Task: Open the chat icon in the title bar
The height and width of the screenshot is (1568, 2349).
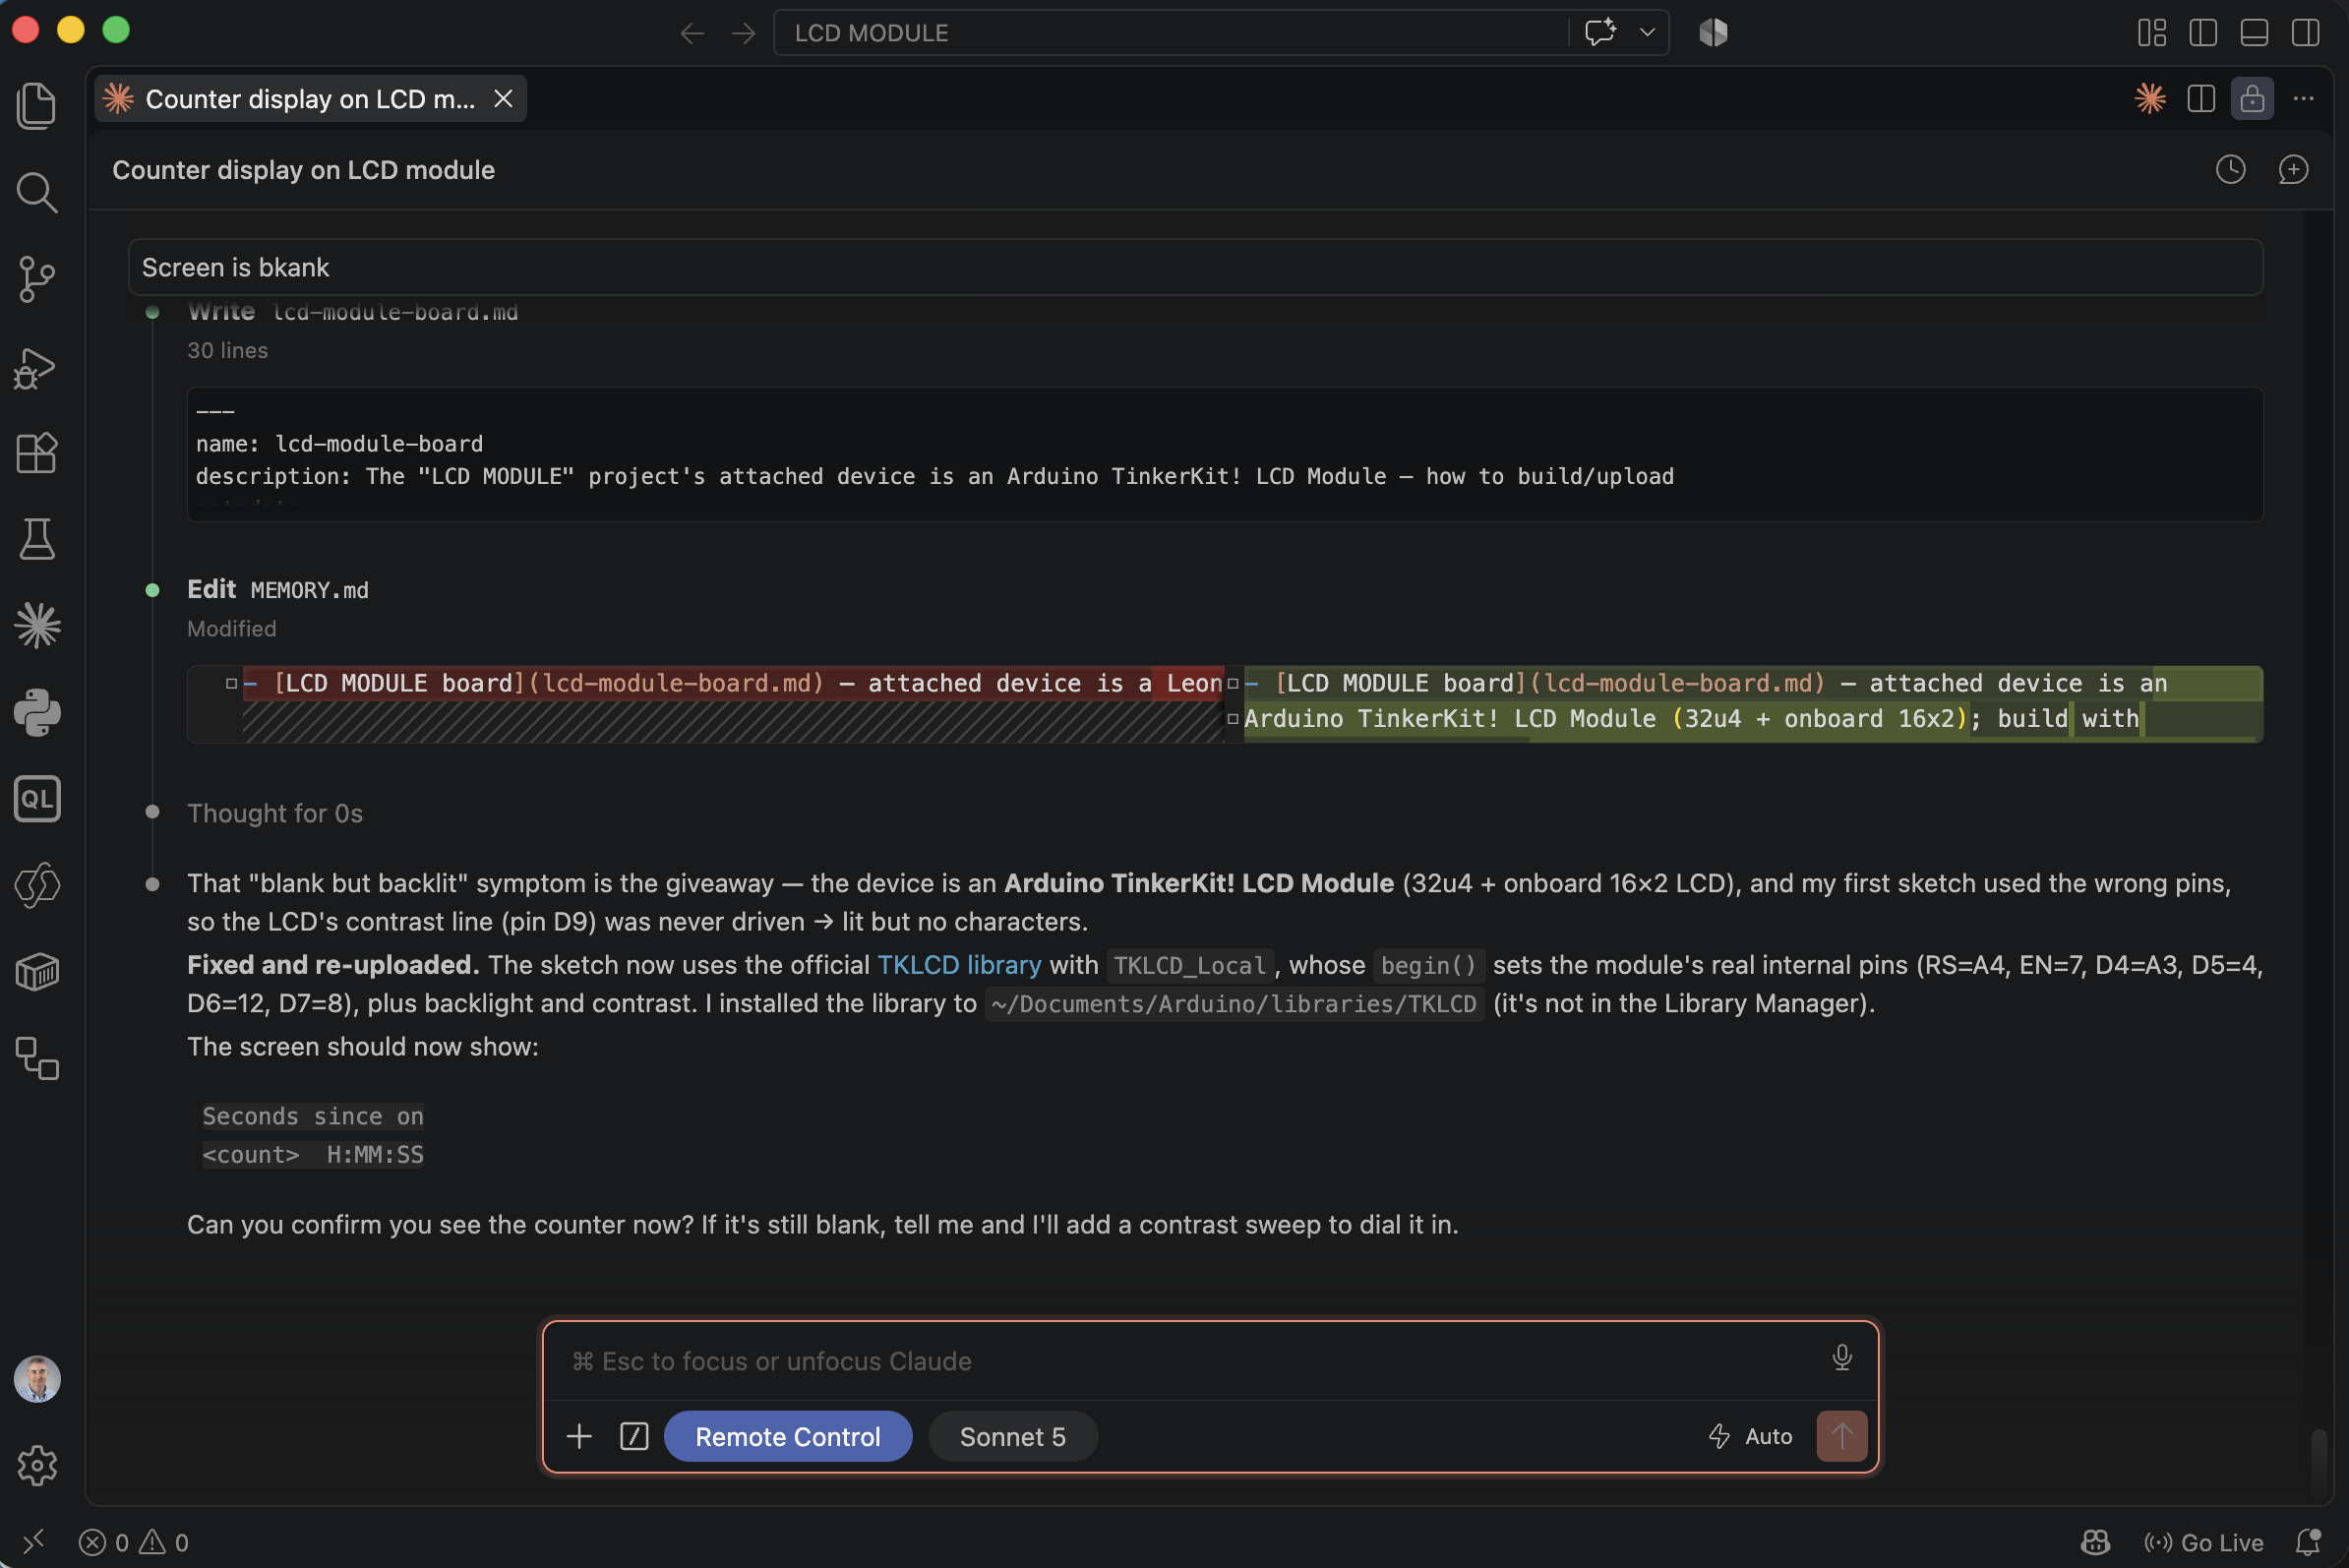Action: 1600,32
